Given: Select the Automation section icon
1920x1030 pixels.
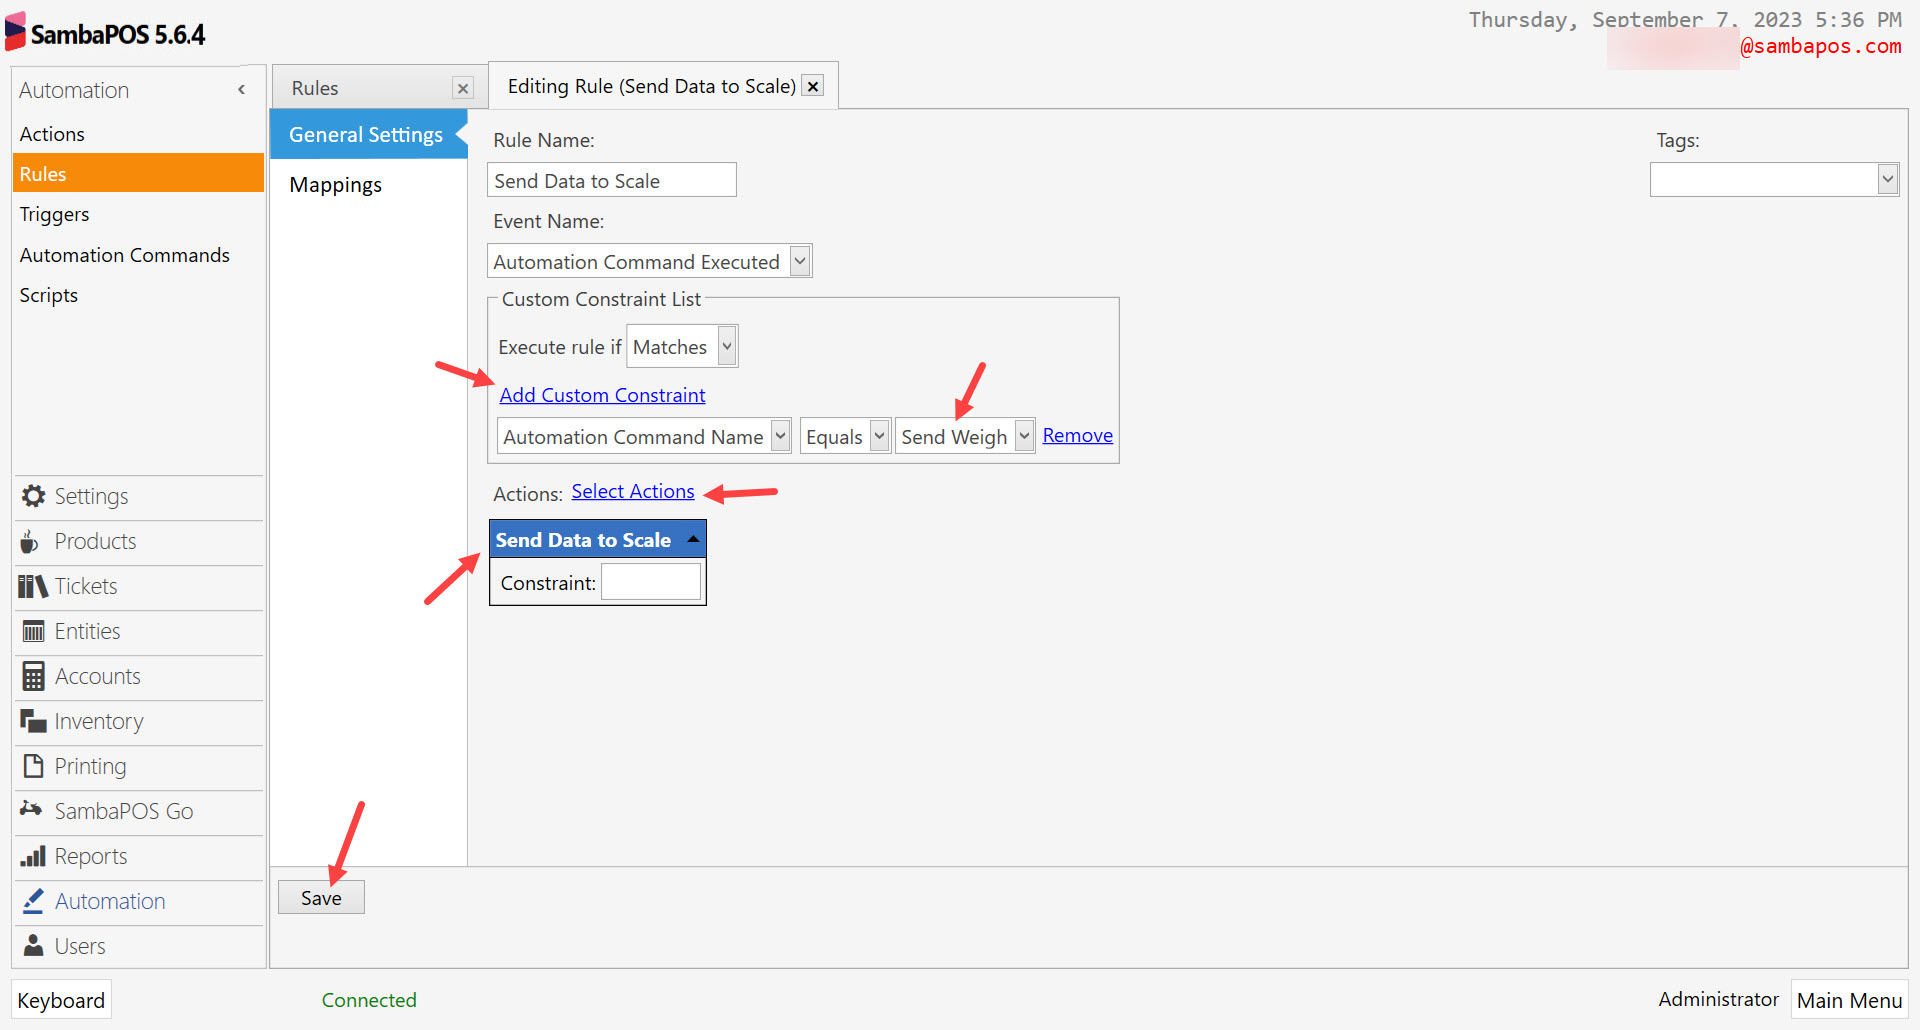Looking at the screenshot, I should (x=32, y=901).
